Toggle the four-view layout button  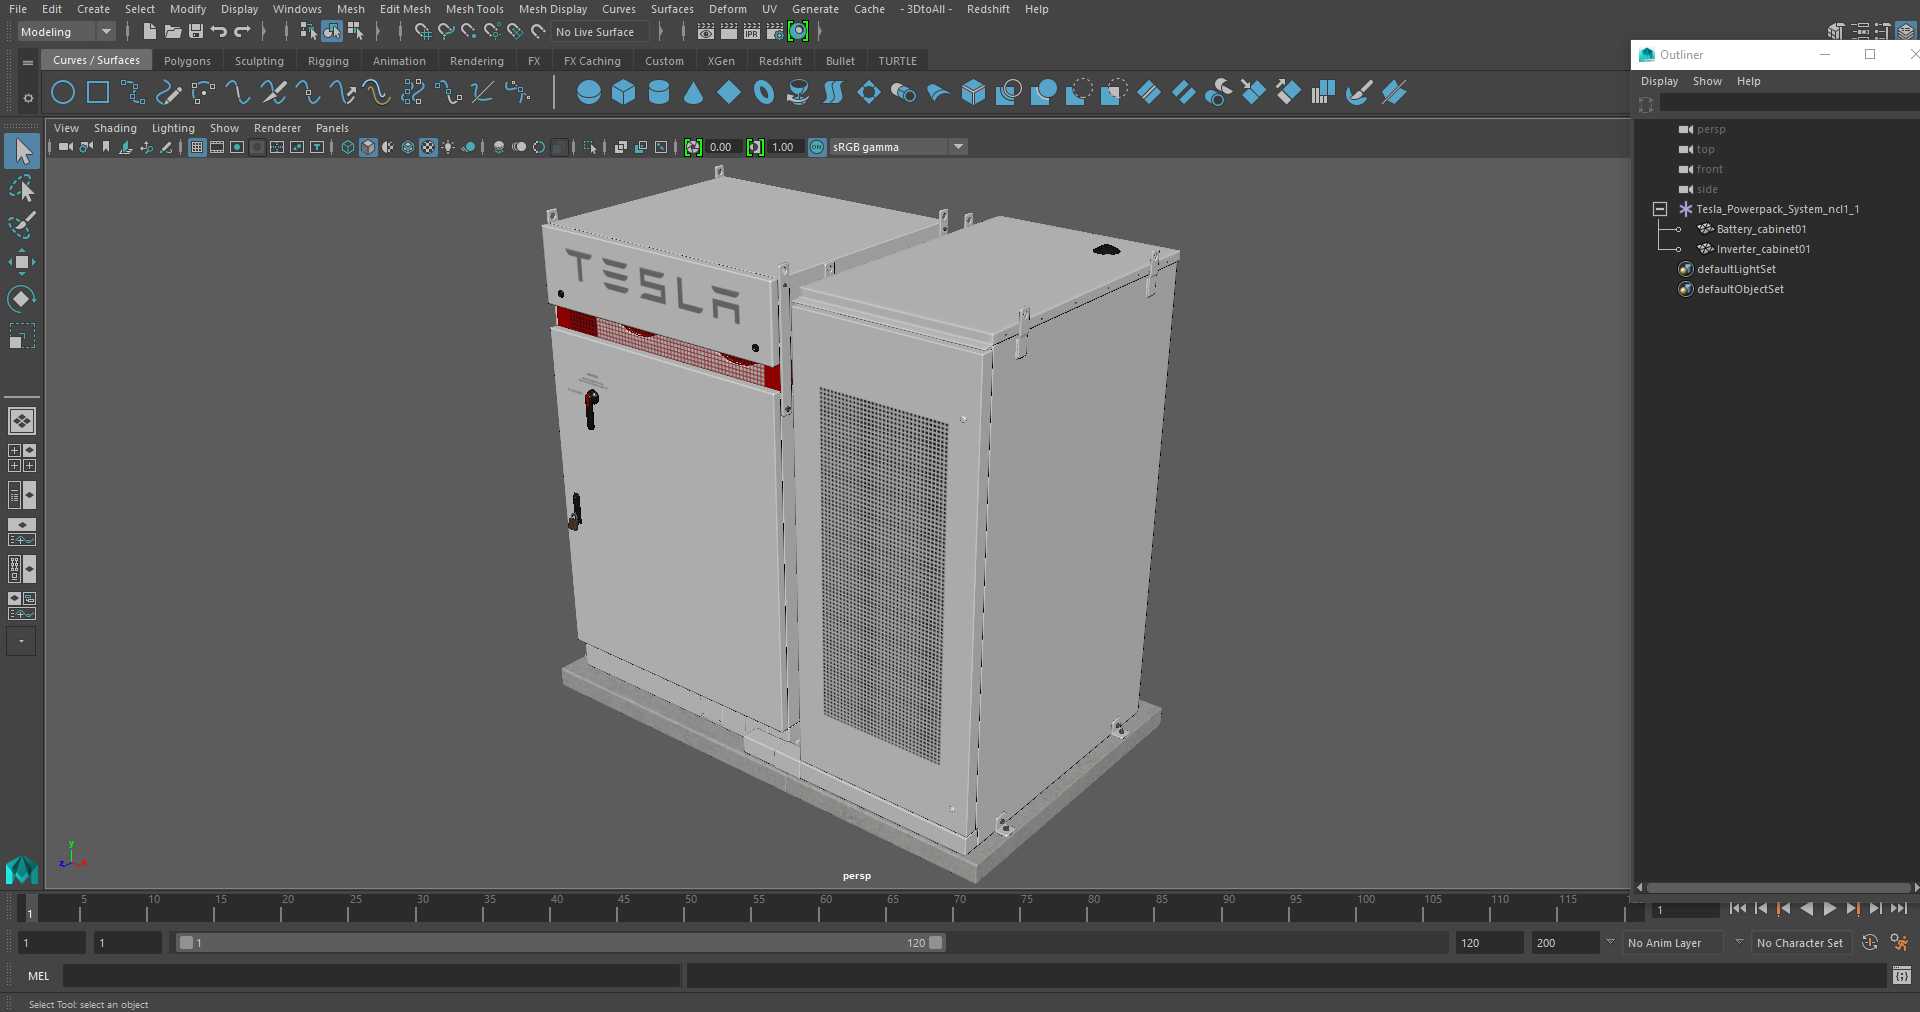(x=21, y=458)
